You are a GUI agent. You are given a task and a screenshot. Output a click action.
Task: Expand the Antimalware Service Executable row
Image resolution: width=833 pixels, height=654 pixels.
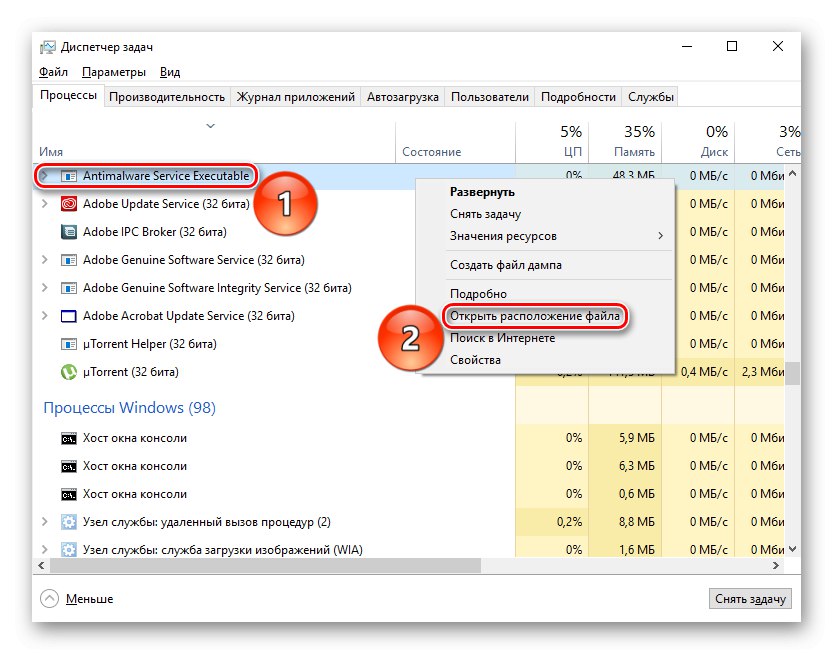(x=44, y=176)
